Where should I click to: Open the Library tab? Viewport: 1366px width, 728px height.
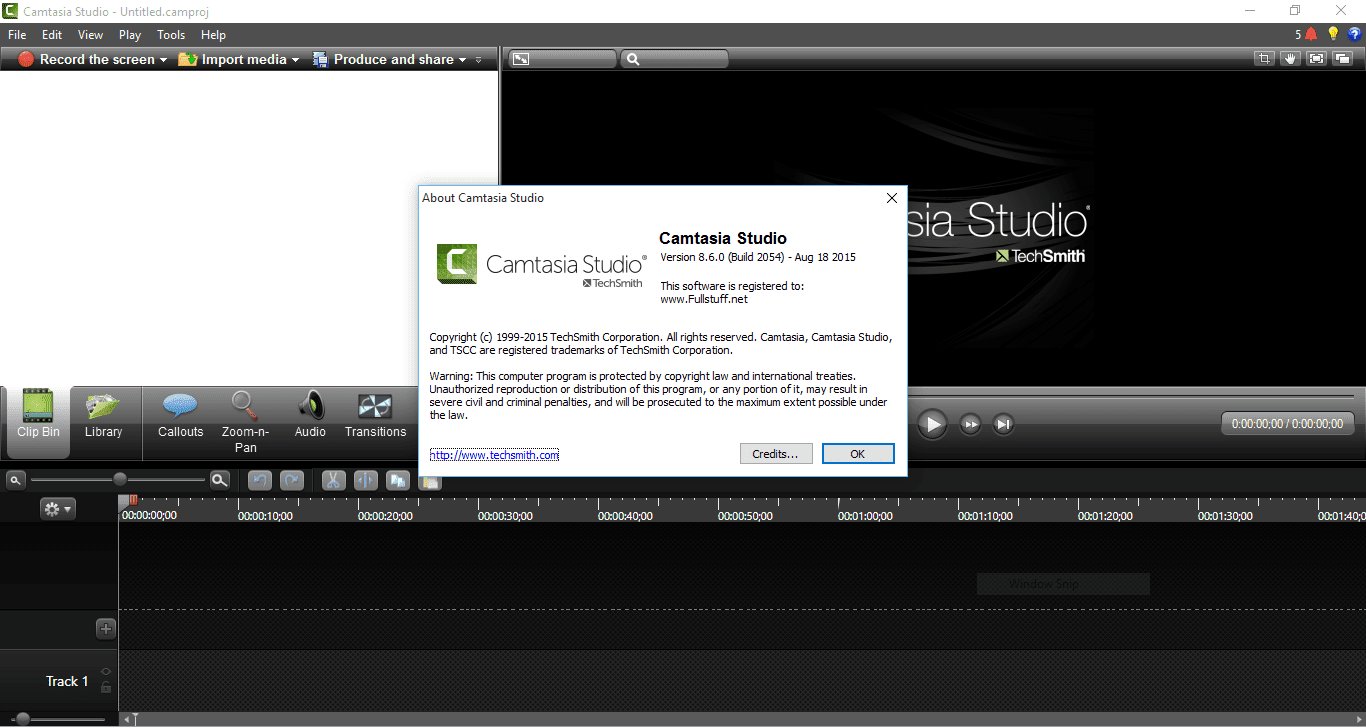coord(103,417)
